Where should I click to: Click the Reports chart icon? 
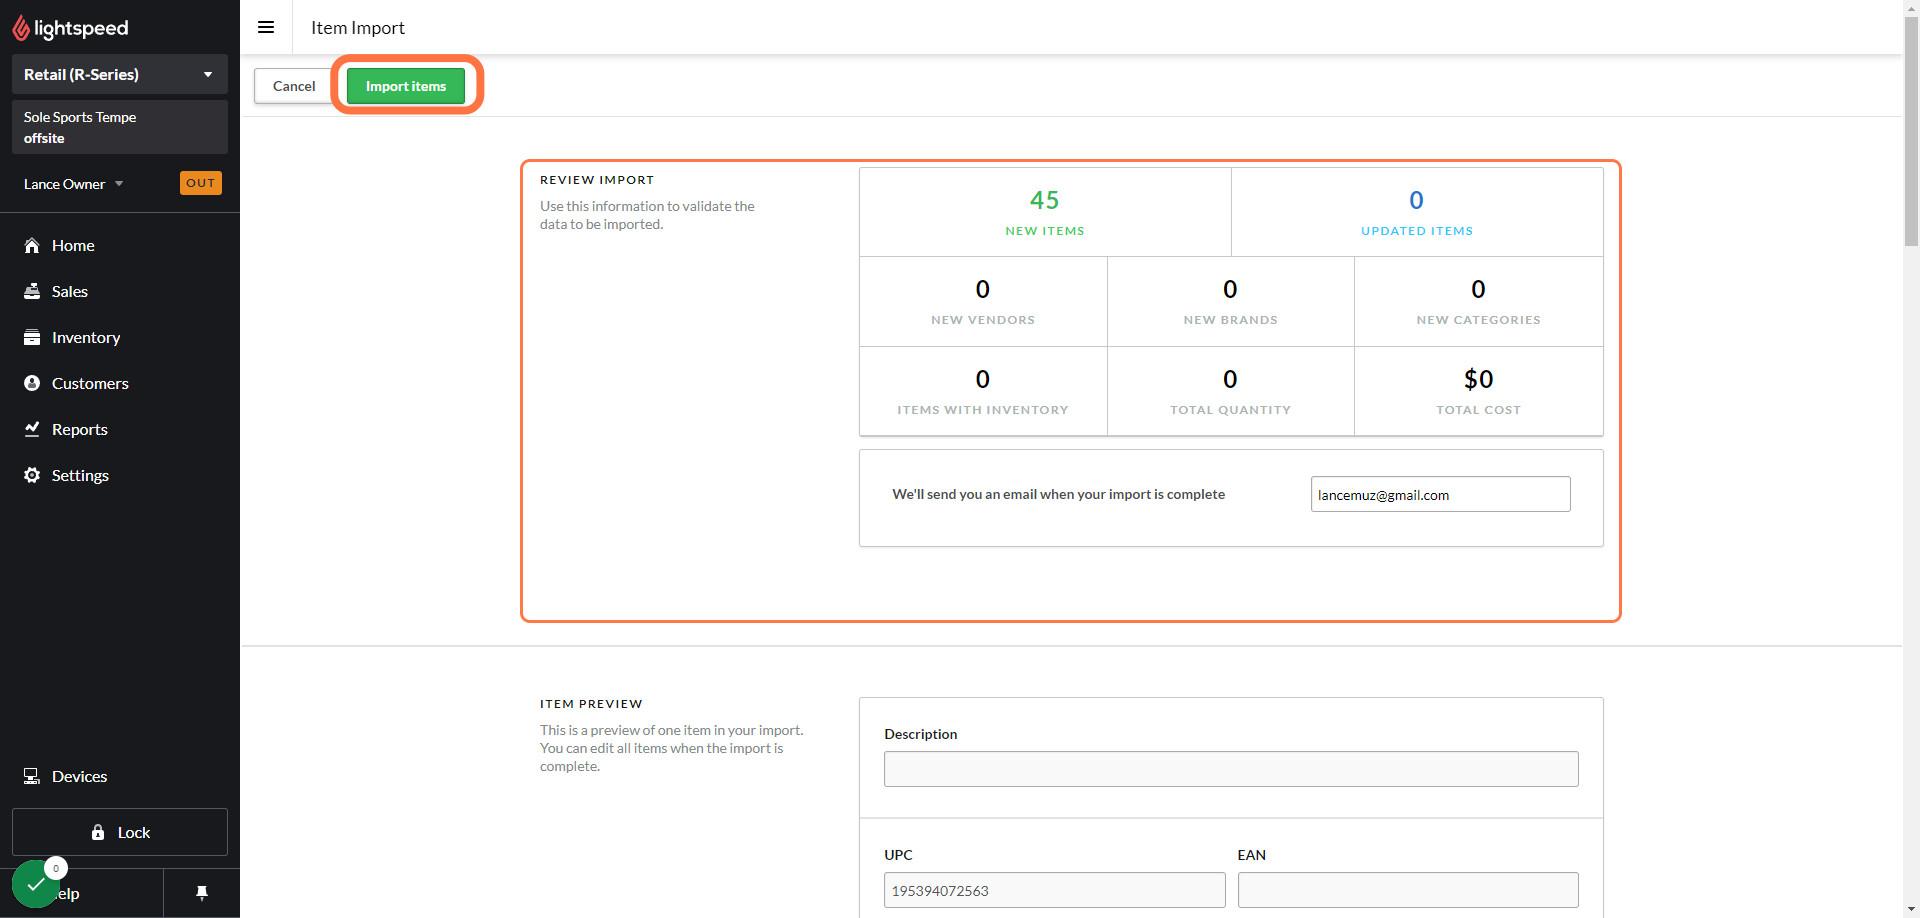[x=32, y=429]
